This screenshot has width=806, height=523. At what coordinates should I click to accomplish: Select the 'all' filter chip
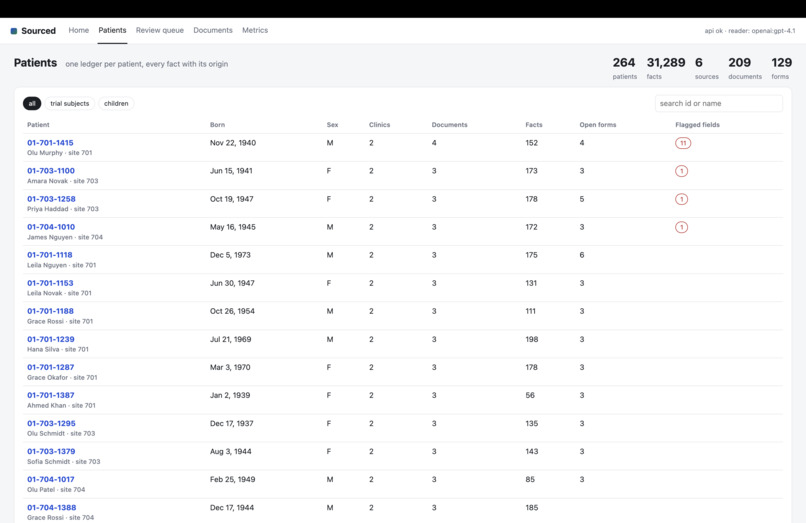tap(32, 103)
